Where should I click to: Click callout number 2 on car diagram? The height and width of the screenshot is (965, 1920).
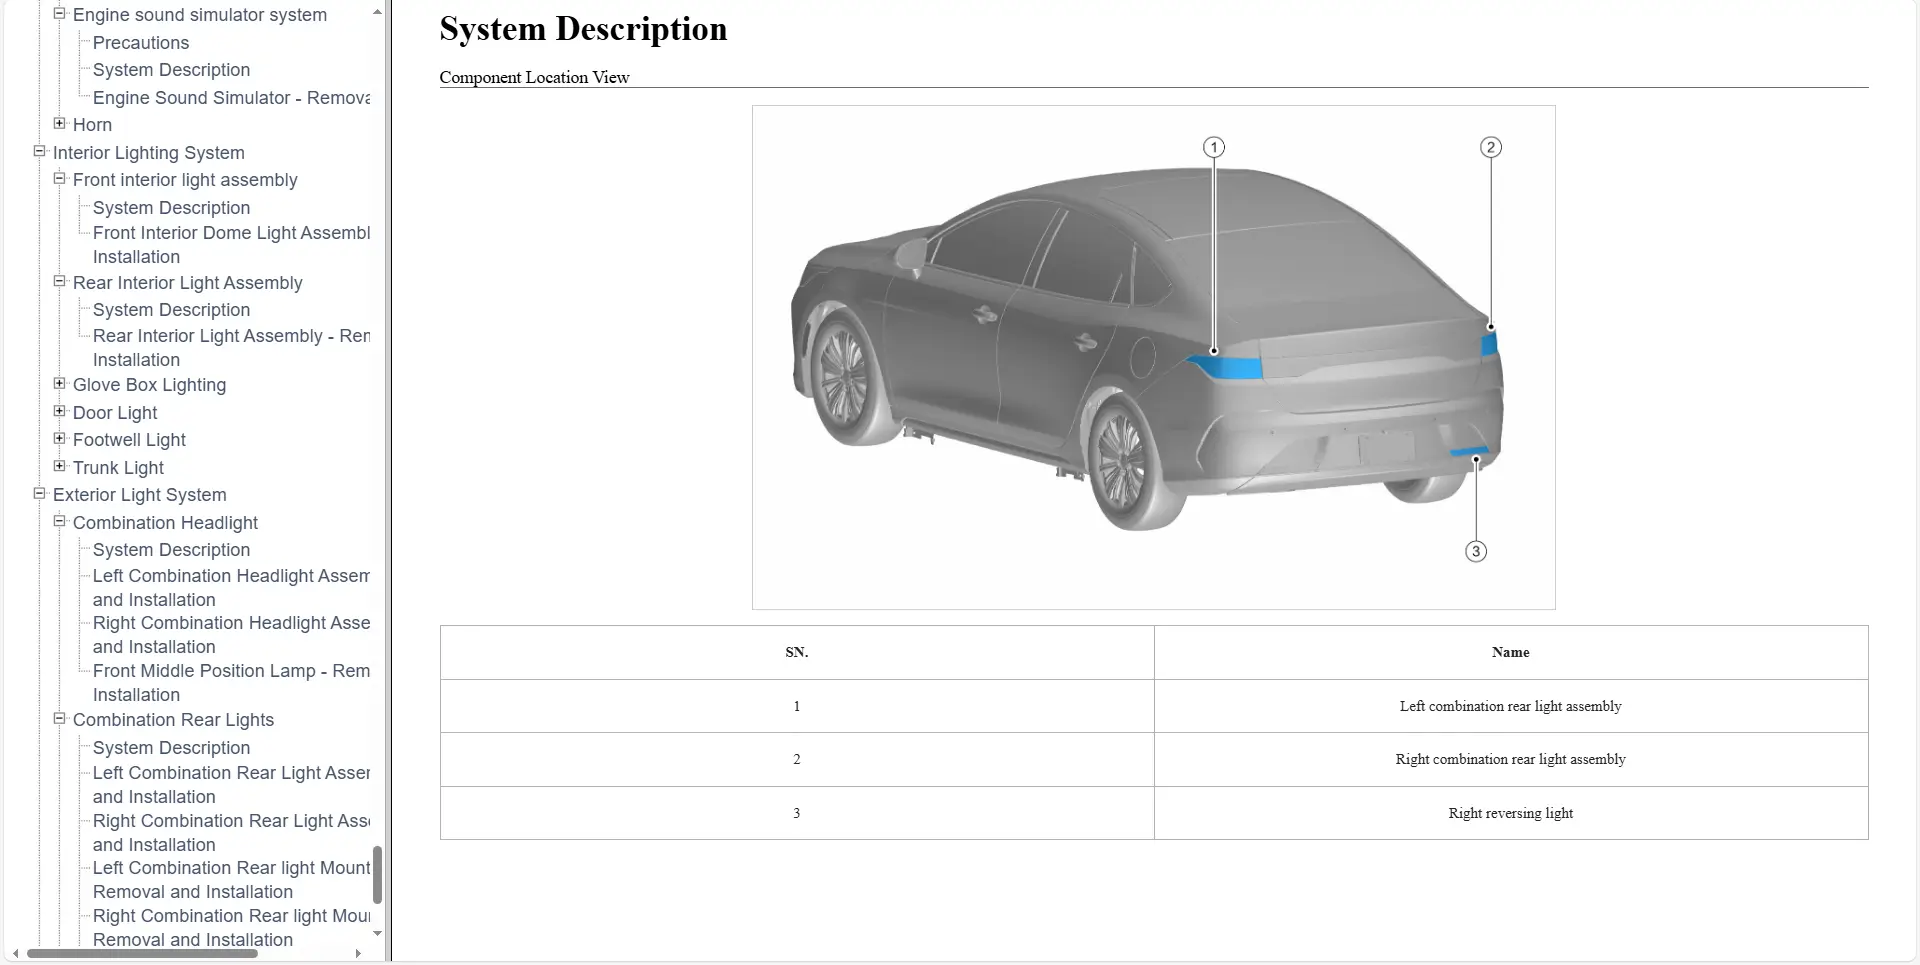click(1490, 148)
